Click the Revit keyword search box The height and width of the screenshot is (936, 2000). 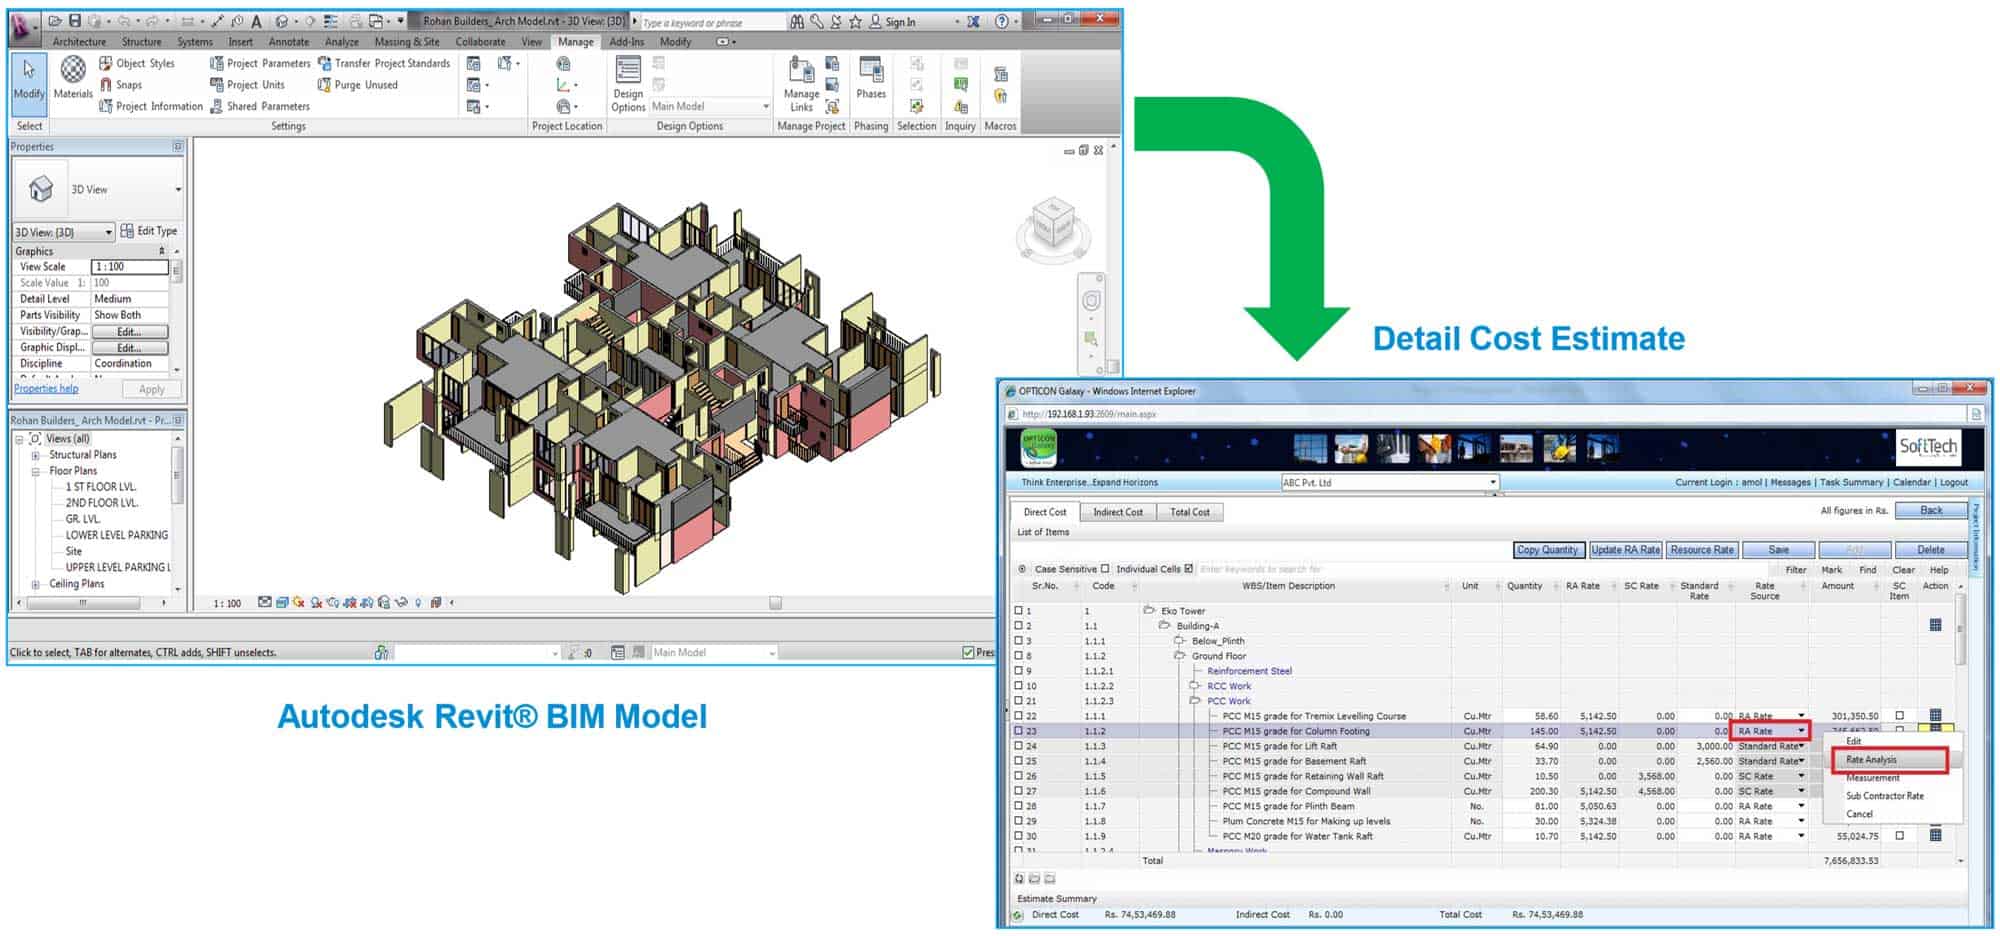coord(712,22)
